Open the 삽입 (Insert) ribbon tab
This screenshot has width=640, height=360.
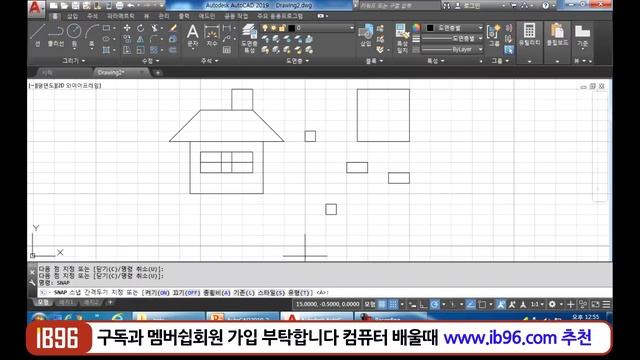[x=72, y=16]
